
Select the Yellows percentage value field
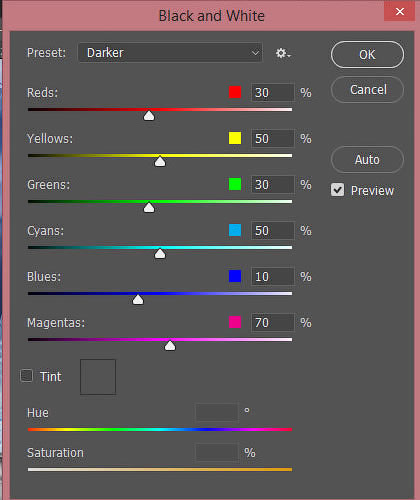click(273, 138)
